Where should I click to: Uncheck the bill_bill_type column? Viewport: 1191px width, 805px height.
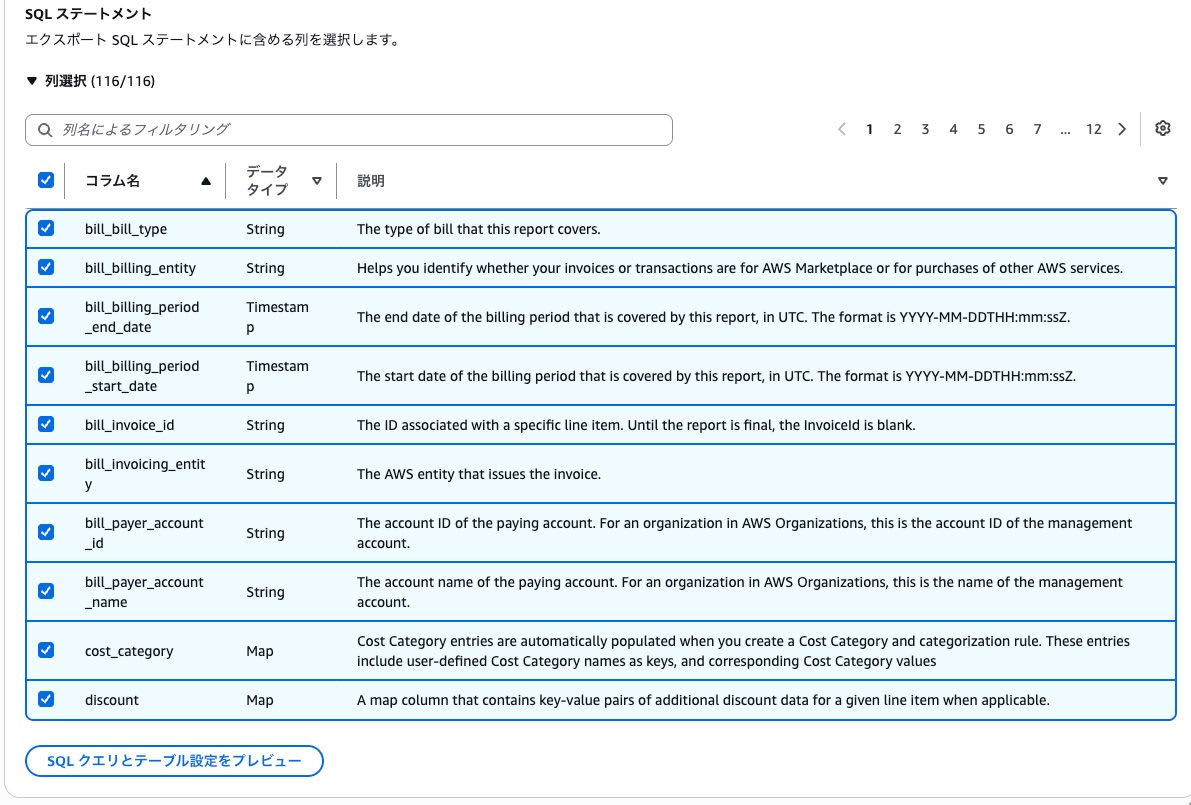click(46, 228)
